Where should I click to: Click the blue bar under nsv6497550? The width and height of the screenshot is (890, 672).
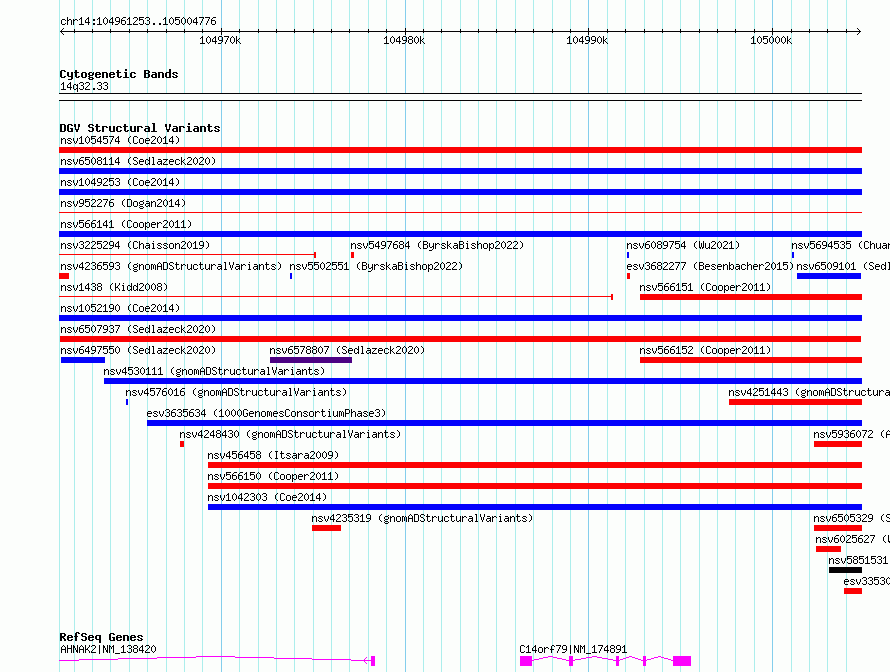tap(83, 360)
